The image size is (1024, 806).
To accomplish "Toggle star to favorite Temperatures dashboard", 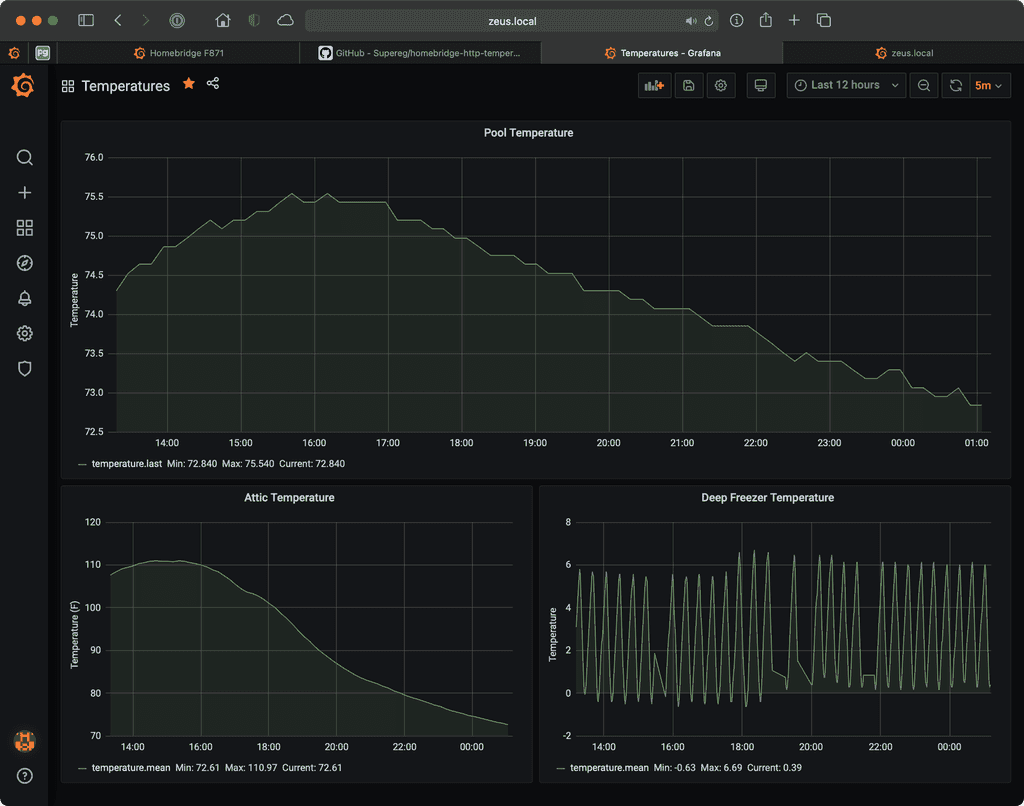I will [x=189, y=85].
